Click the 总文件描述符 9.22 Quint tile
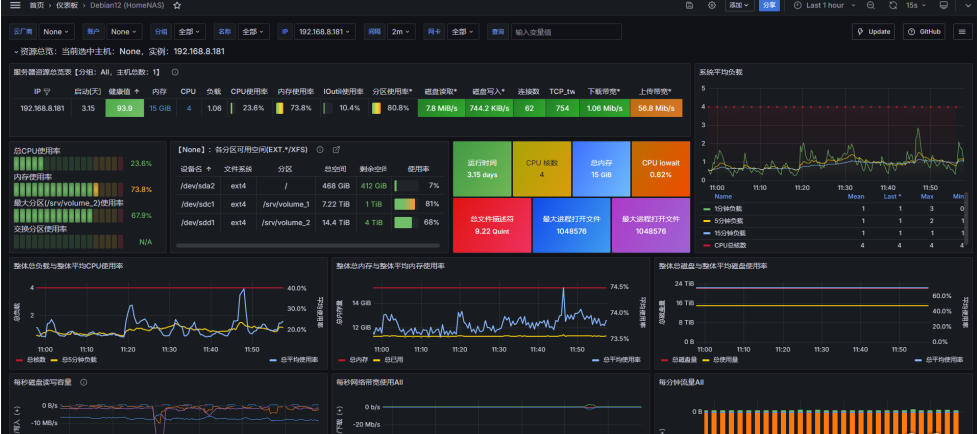The width and height of the screenshot is (977, 434). click(492, 225)
